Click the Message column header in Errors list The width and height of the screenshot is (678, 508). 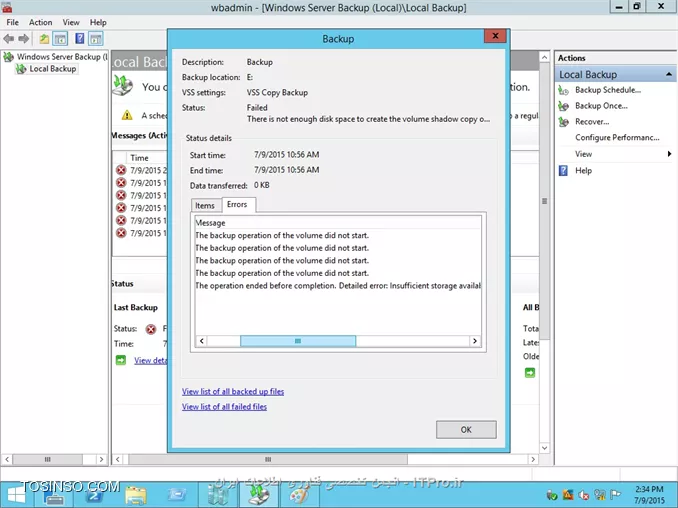[x=338, y=223]
